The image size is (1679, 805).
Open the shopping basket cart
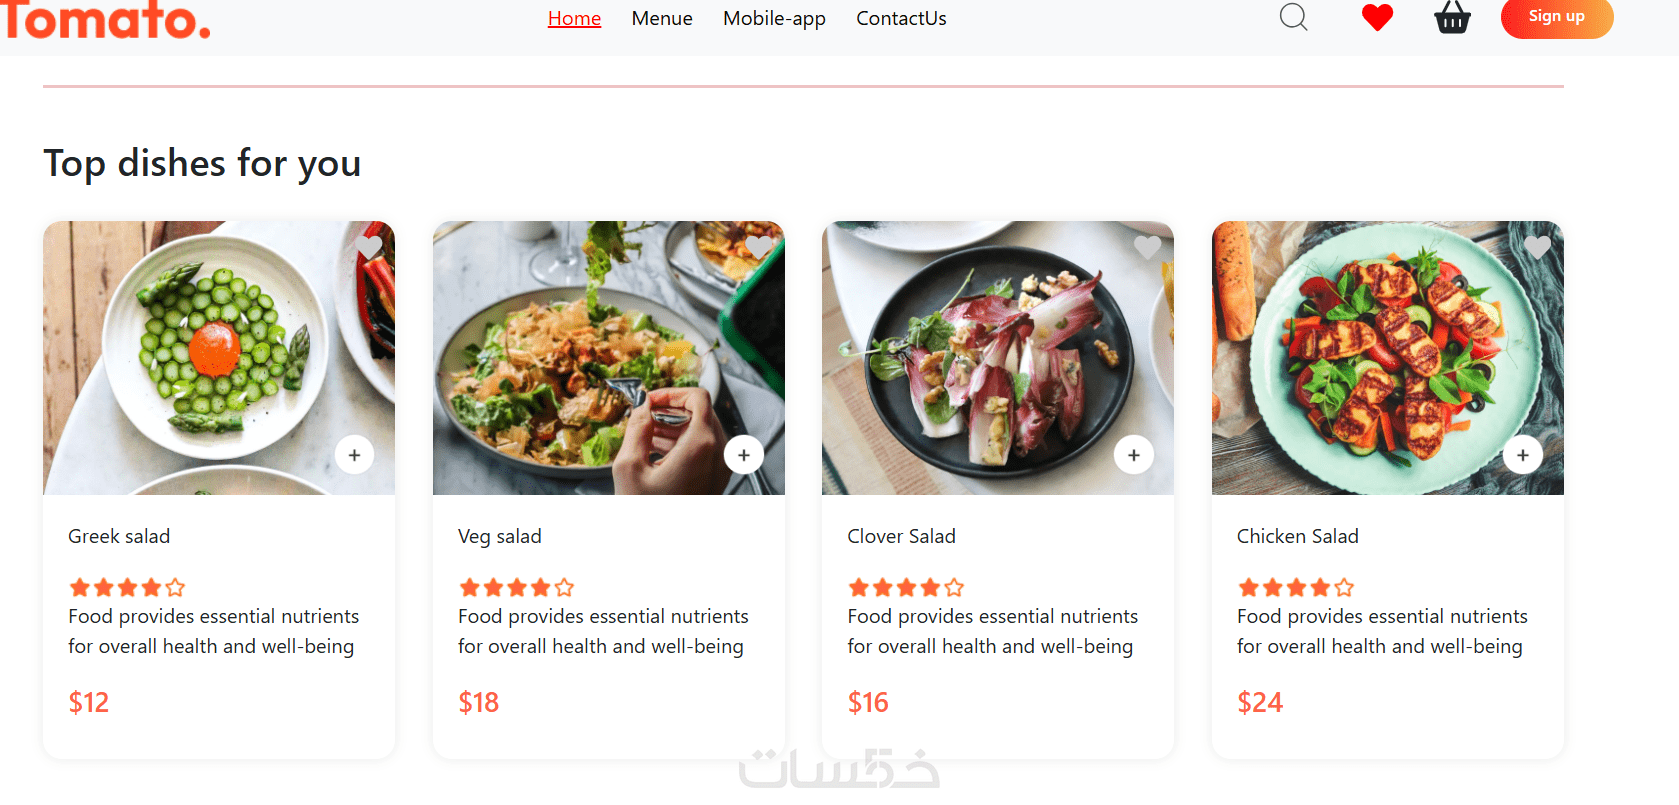click(1452, 18)
